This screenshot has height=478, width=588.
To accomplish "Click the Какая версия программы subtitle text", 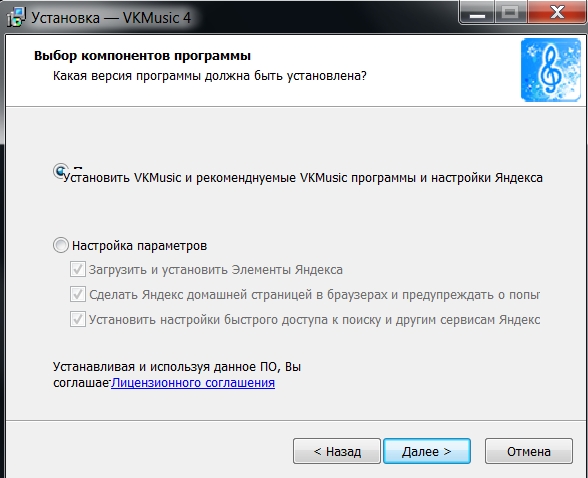I will pyautogui.click(x=210, y=76).
